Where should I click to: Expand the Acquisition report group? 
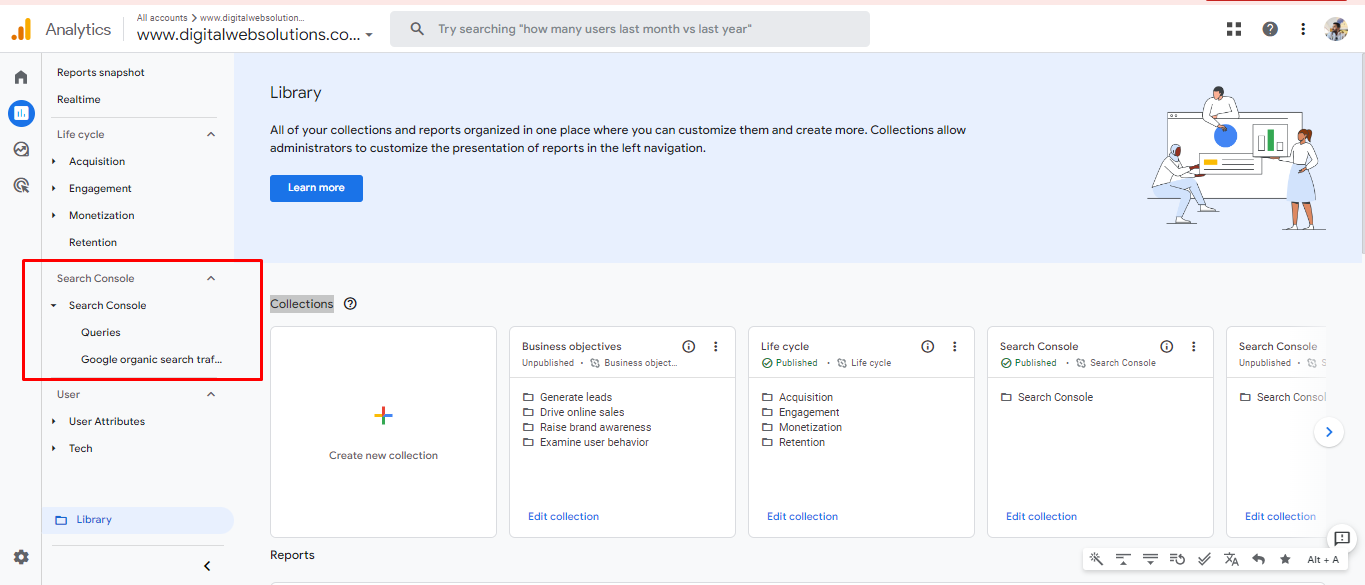tap(54, 161)
